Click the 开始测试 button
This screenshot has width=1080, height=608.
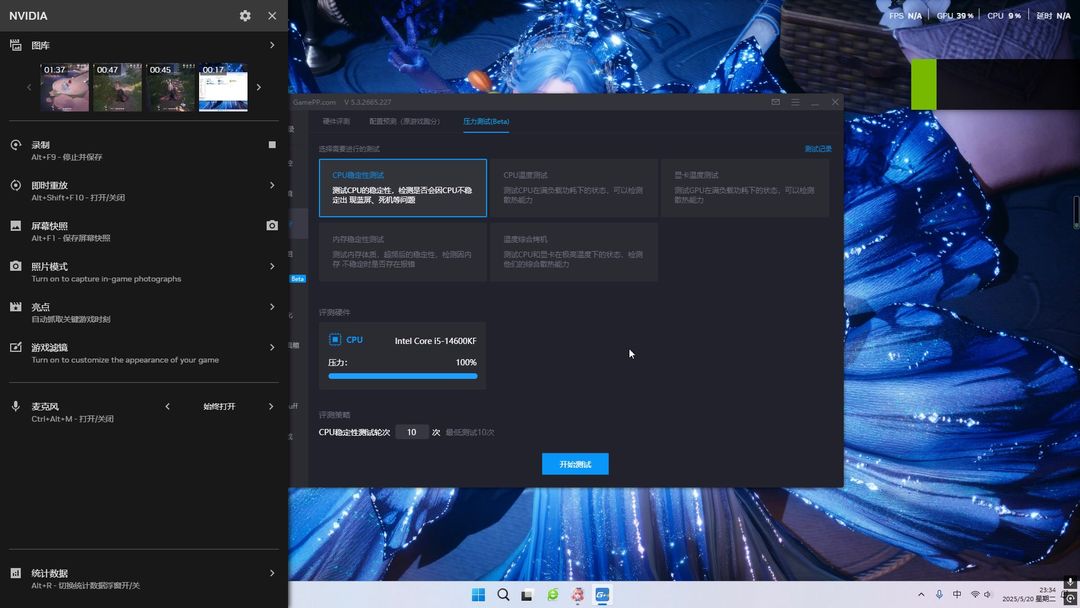[x=575, y=464]
